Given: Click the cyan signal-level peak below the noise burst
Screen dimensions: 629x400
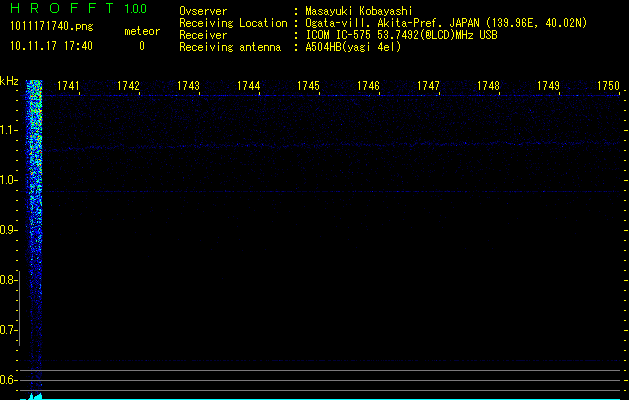Looking at the screenshot, I should [x=35, y=396].
